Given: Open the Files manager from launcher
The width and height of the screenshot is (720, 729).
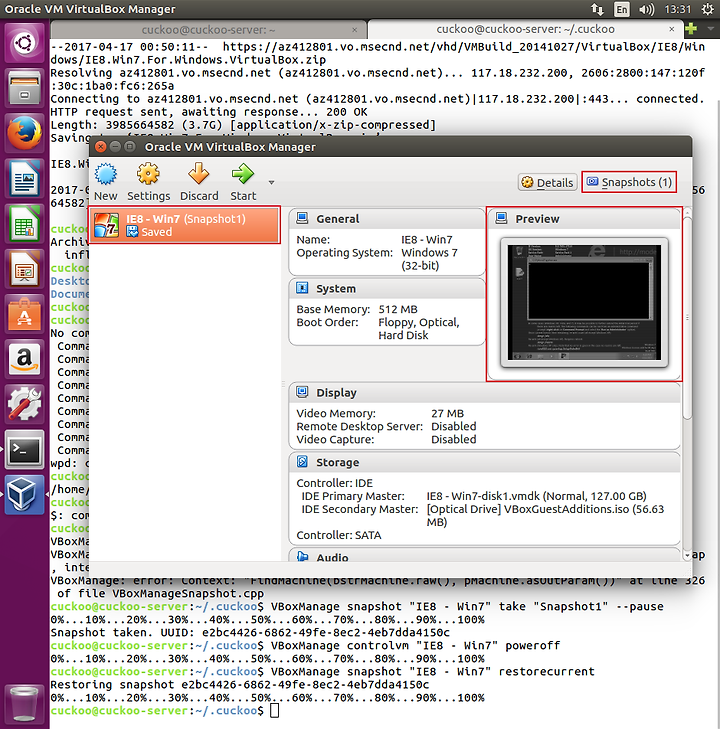Looking at the screenshot, I should (x=24, y=88).
